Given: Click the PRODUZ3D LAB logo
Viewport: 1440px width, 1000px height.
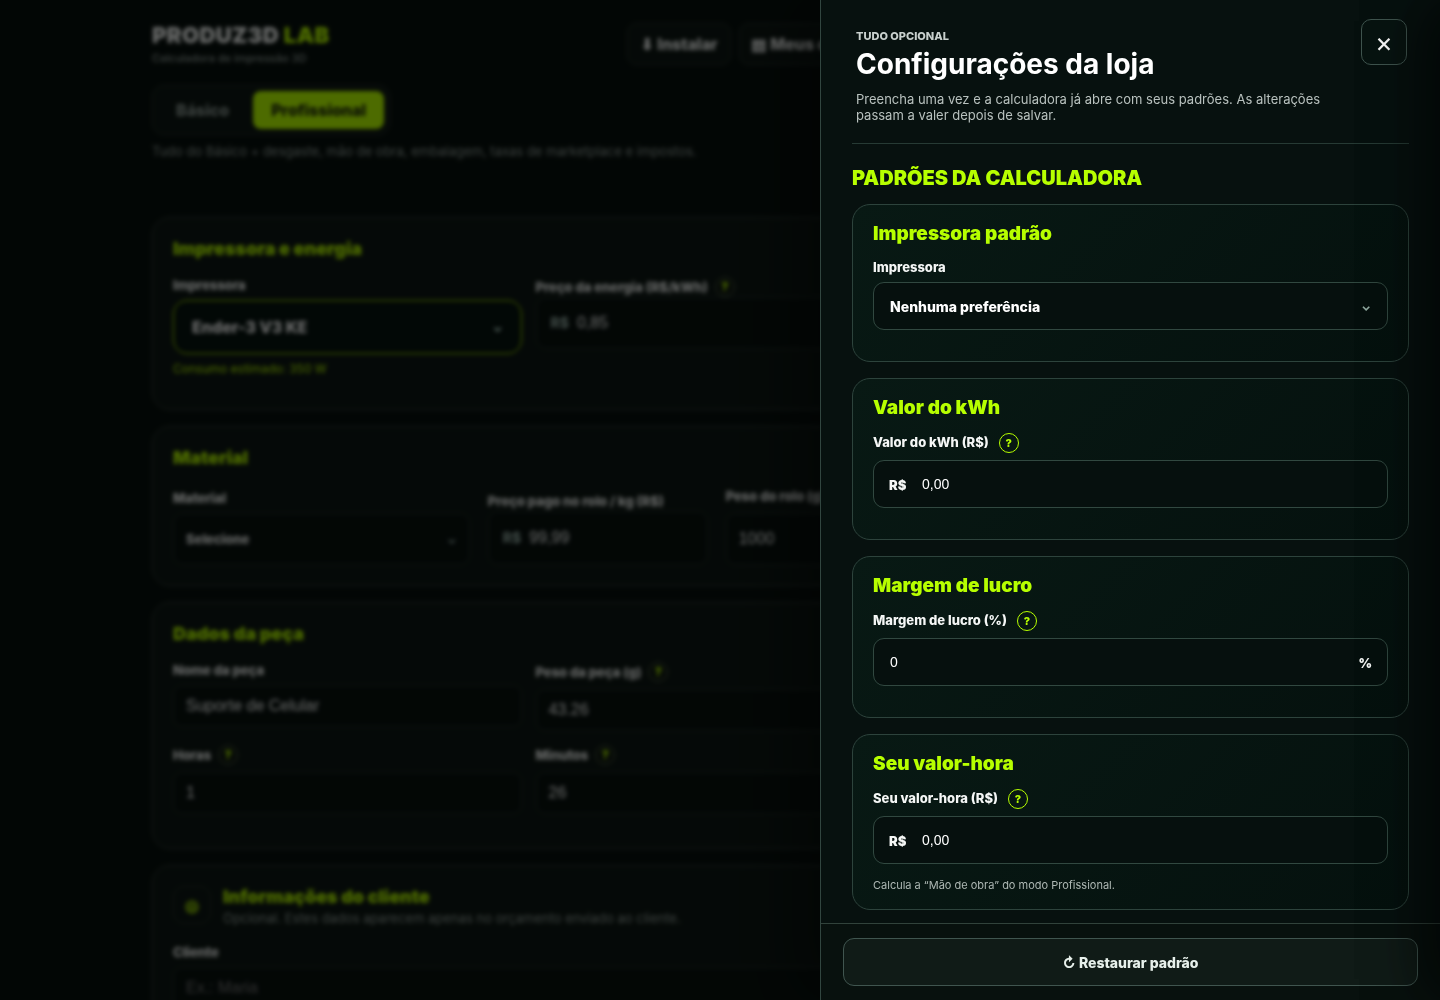Looking at the screenshot, I should click(x=240, y=36).
